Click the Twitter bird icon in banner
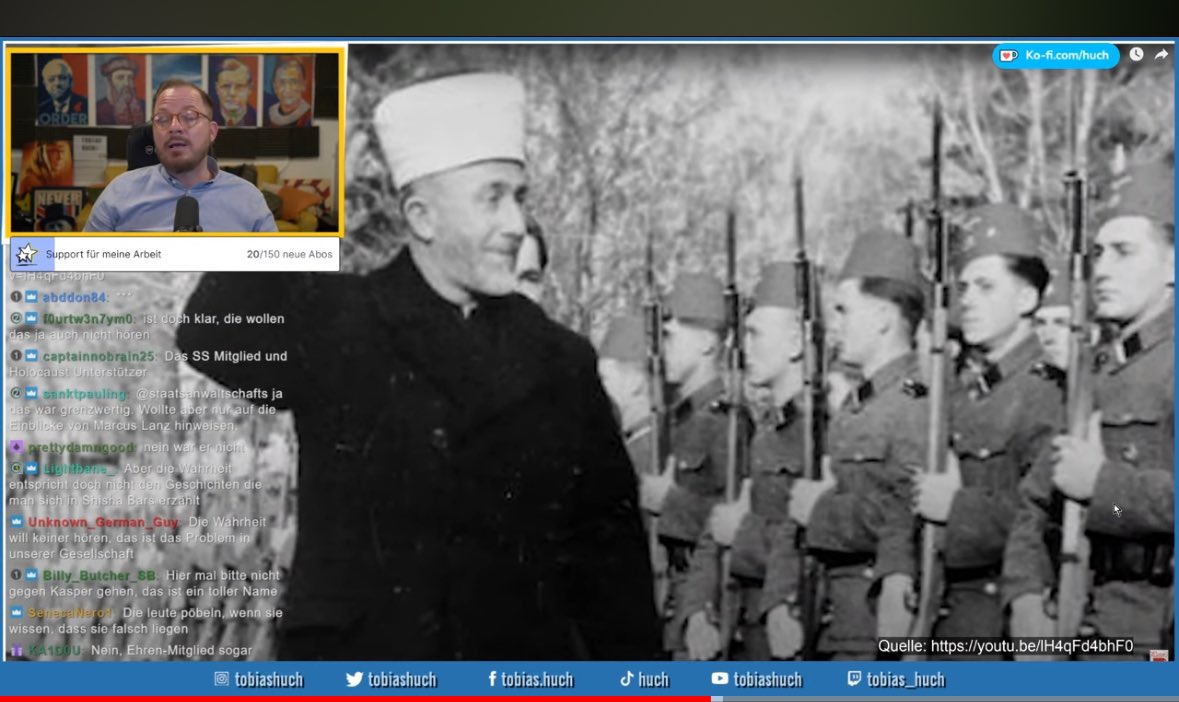 [x=354, y=679]
